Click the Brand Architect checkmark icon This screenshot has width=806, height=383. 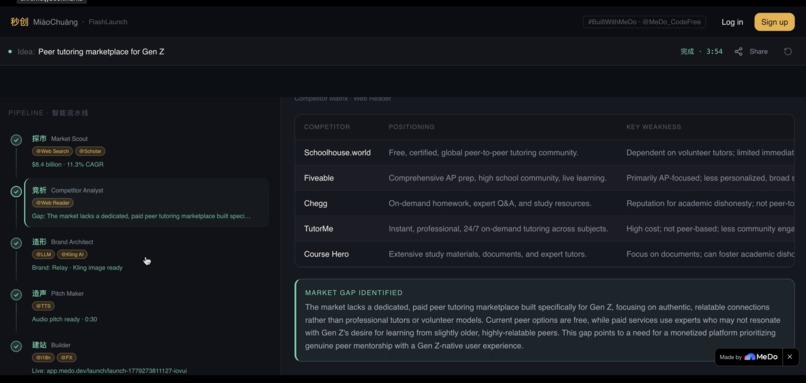[x=16, y=243]
